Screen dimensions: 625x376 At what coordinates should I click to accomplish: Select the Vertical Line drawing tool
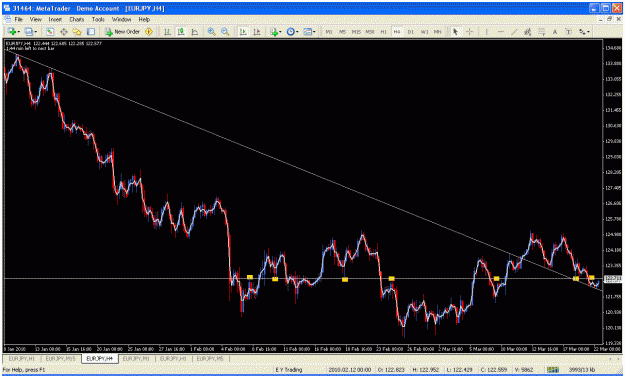pyautogui.click(x=487, y=31)
